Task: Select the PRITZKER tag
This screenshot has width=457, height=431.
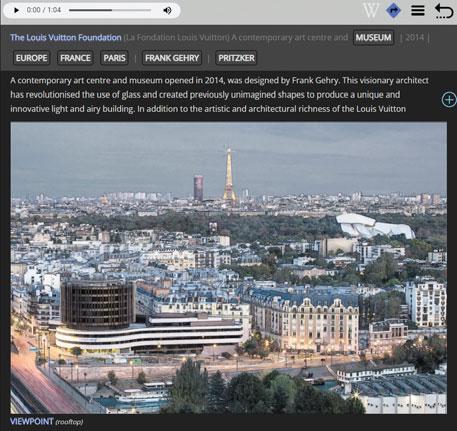Action: click(x=236, y=58)
